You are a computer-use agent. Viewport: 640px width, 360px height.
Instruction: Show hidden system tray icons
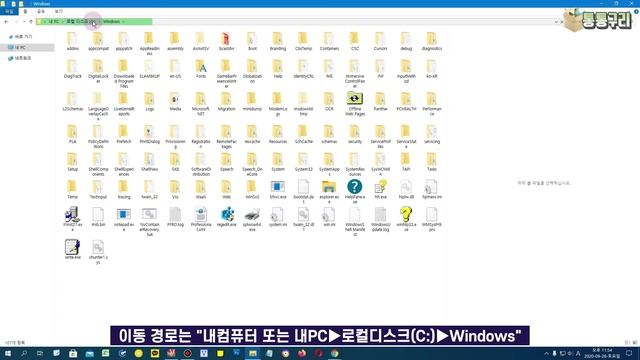tap(546, 353)
